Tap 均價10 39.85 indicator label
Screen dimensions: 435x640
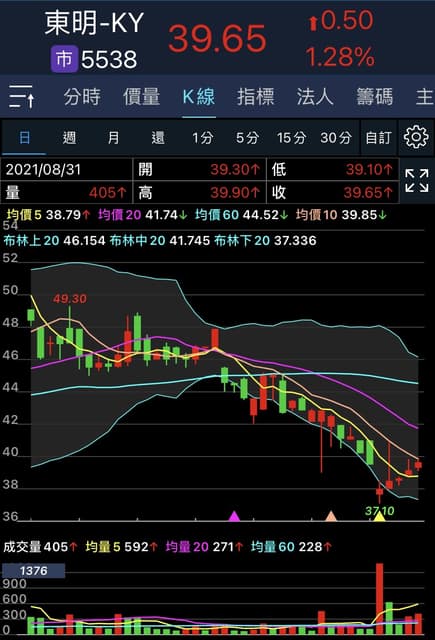click(341, 215)
